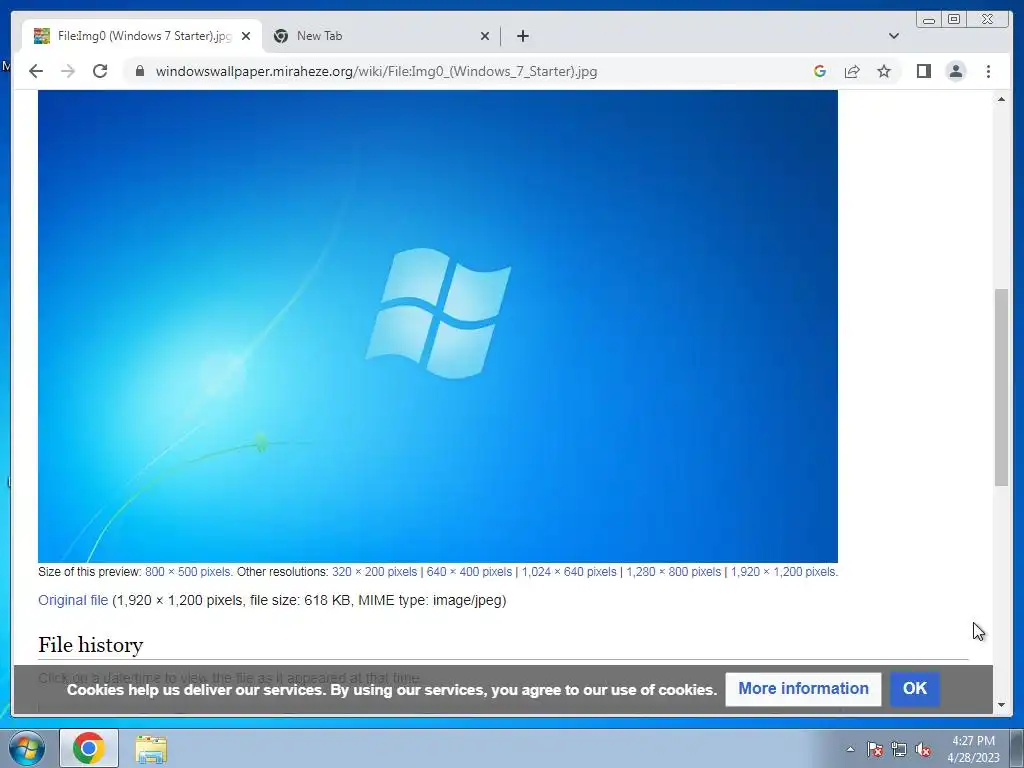Share this page using the share icon
Screen dimensions: 1024x768
tap(852, 71)
